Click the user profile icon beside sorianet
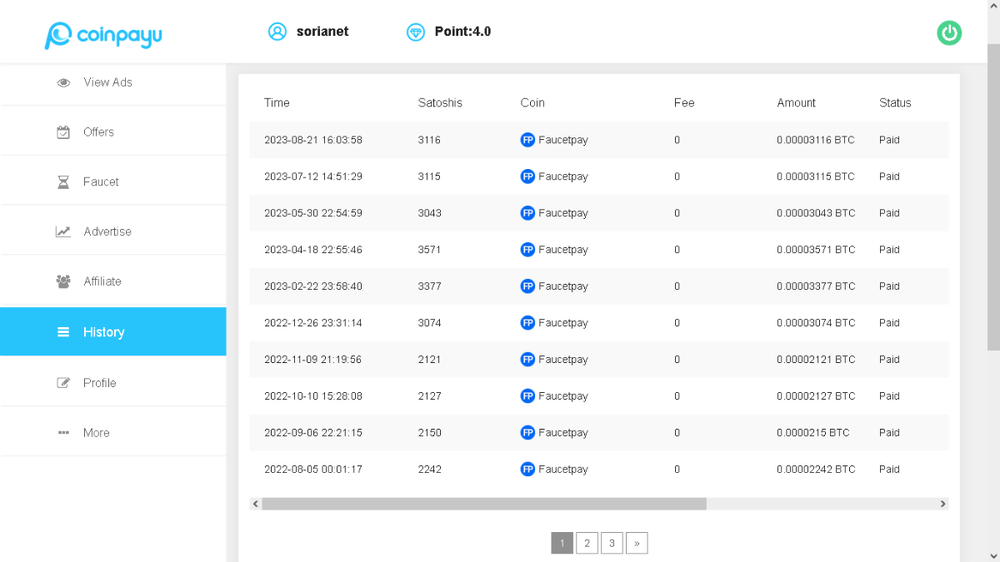Image resolution: width=1000 pixels, height=562 pixels. point(277,32)
